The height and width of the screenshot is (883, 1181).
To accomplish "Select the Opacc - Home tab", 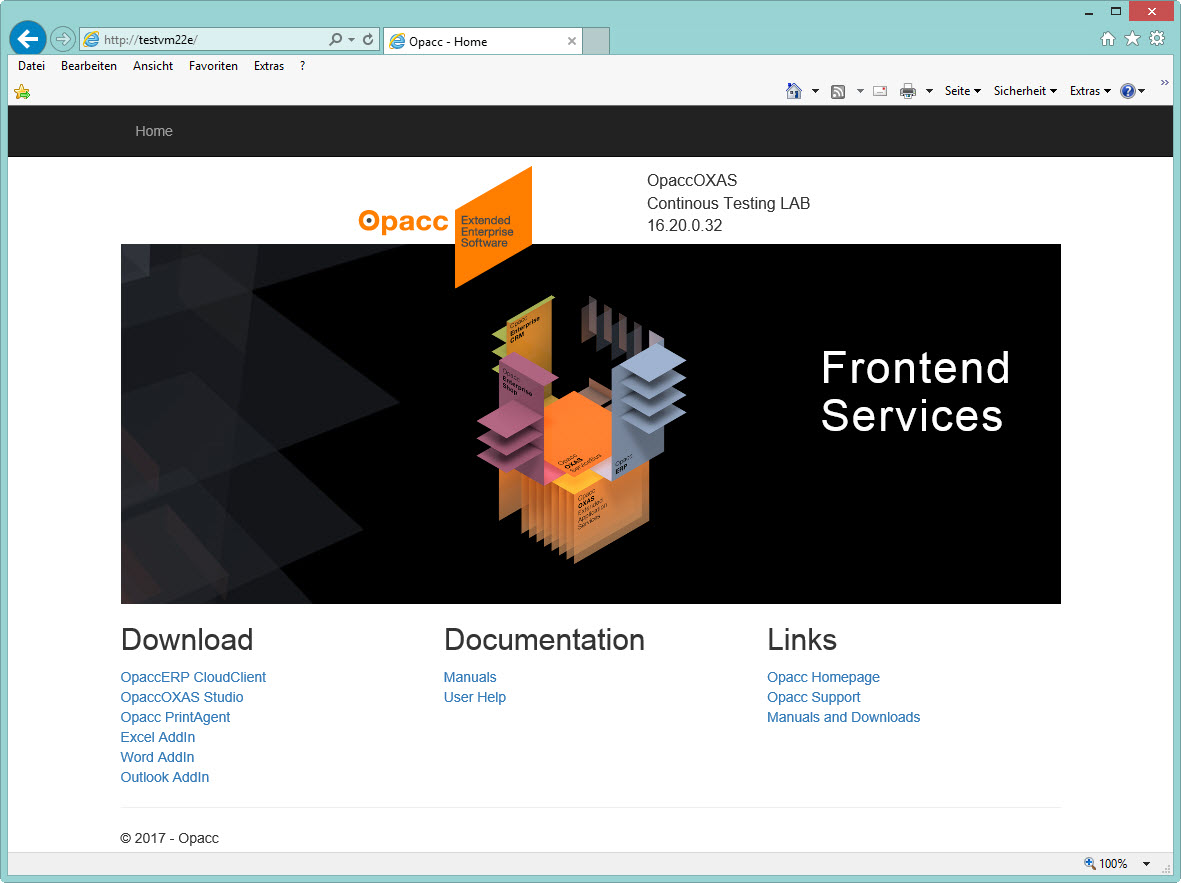I will (482, 41).
